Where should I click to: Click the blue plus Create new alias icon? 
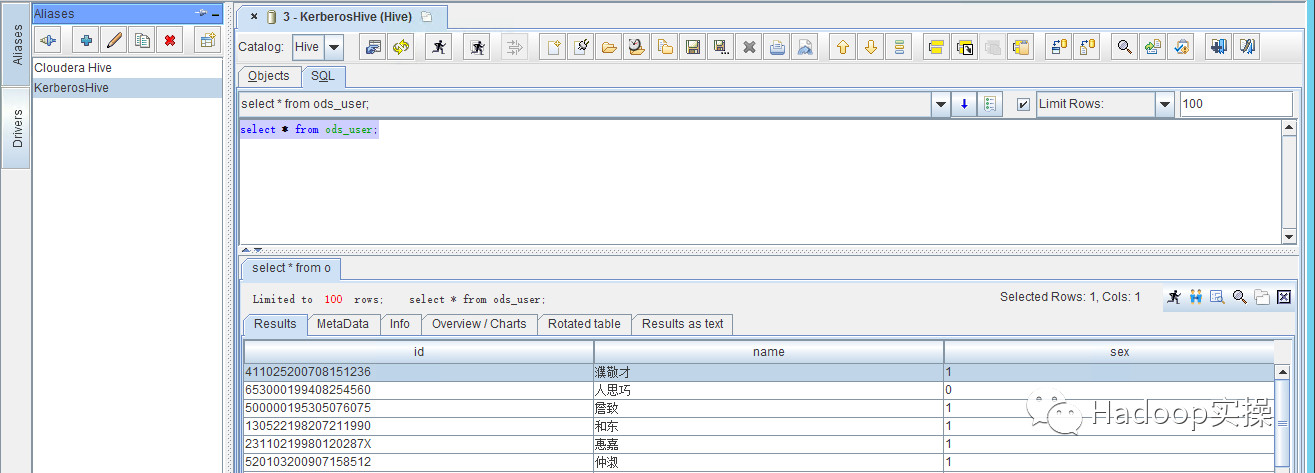[x=87, y=40]
